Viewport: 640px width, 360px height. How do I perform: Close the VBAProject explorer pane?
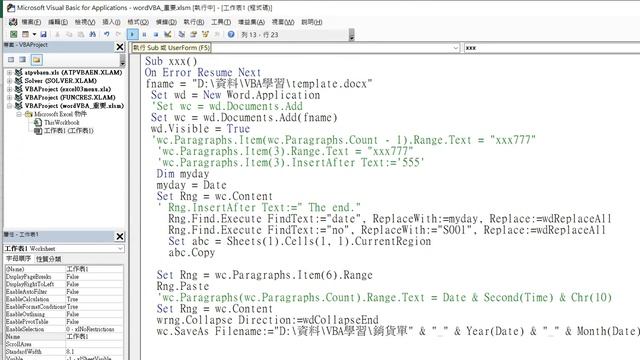click(x=120, y=47)
